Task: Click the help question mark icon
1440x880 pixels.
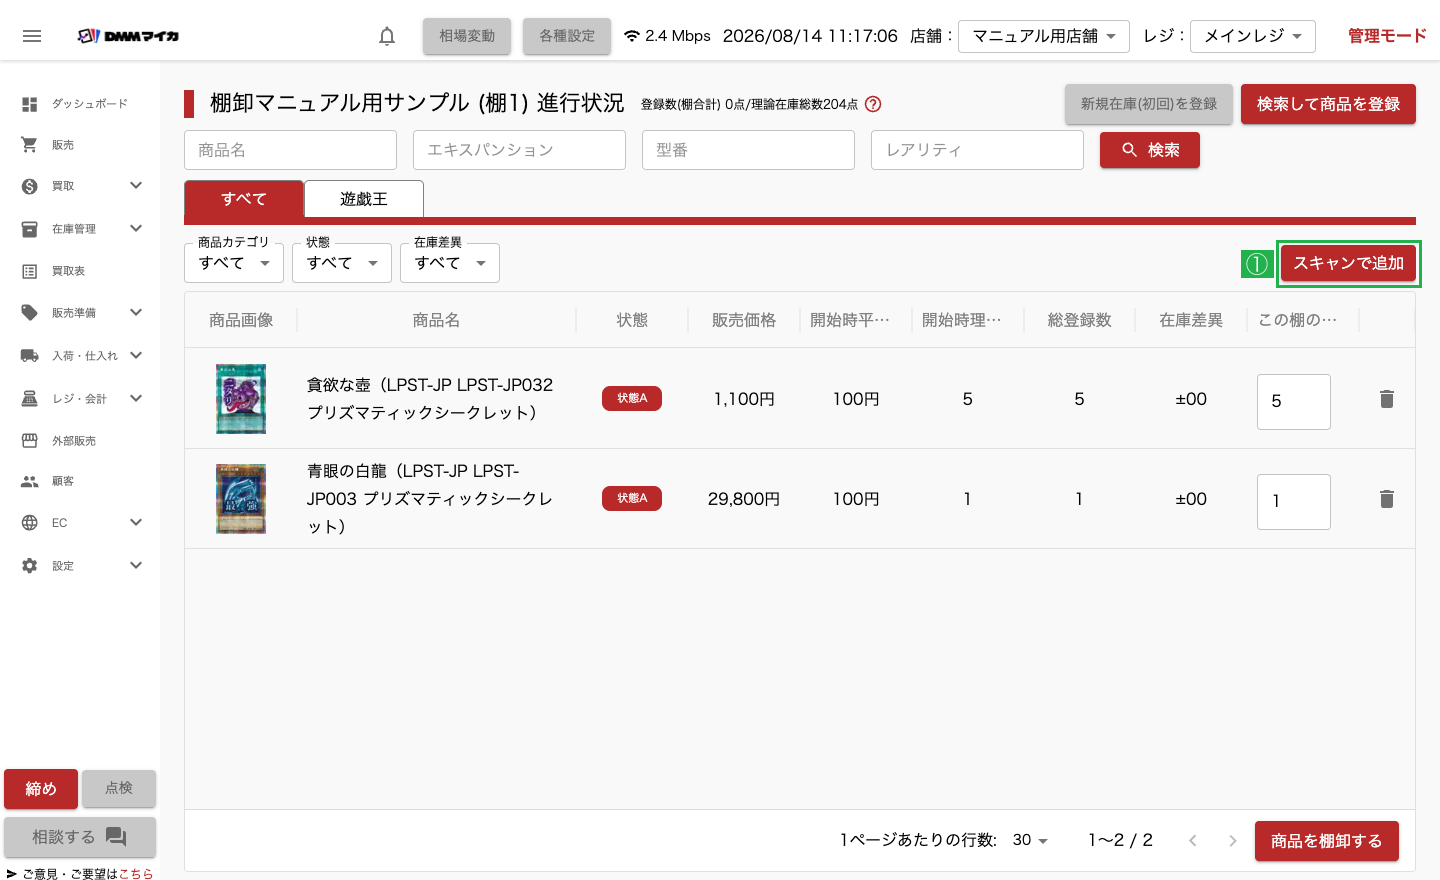Action: [x=873, y=104]
